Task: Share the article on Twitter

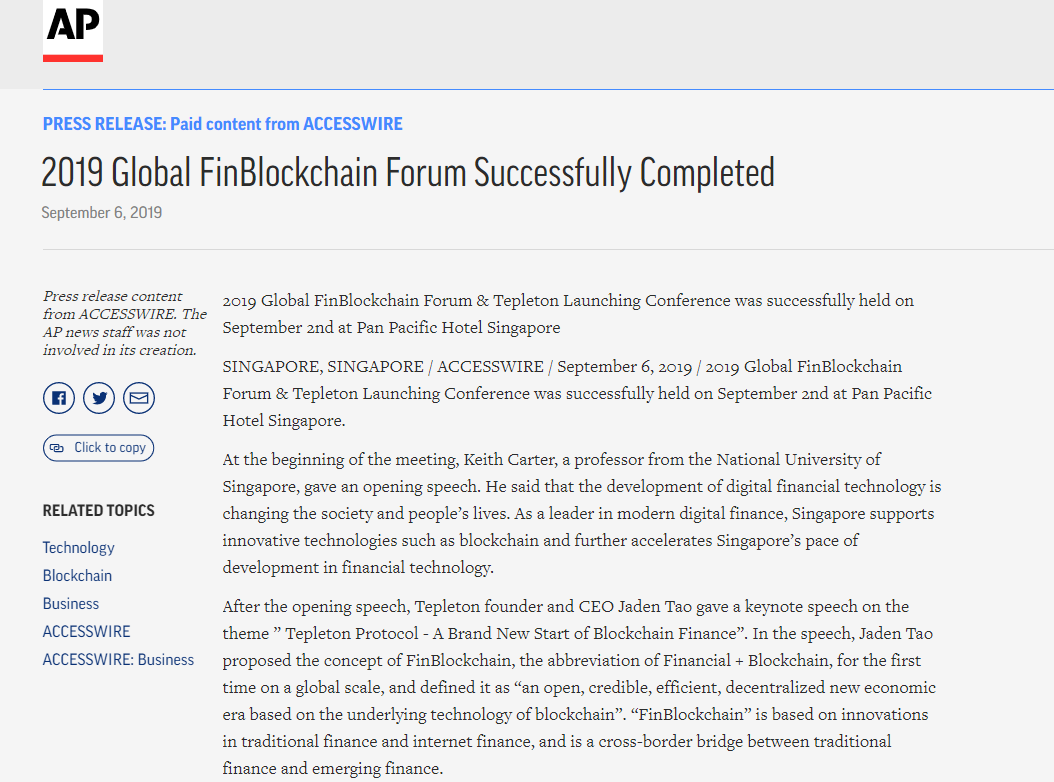Action: tap(99, 398)
